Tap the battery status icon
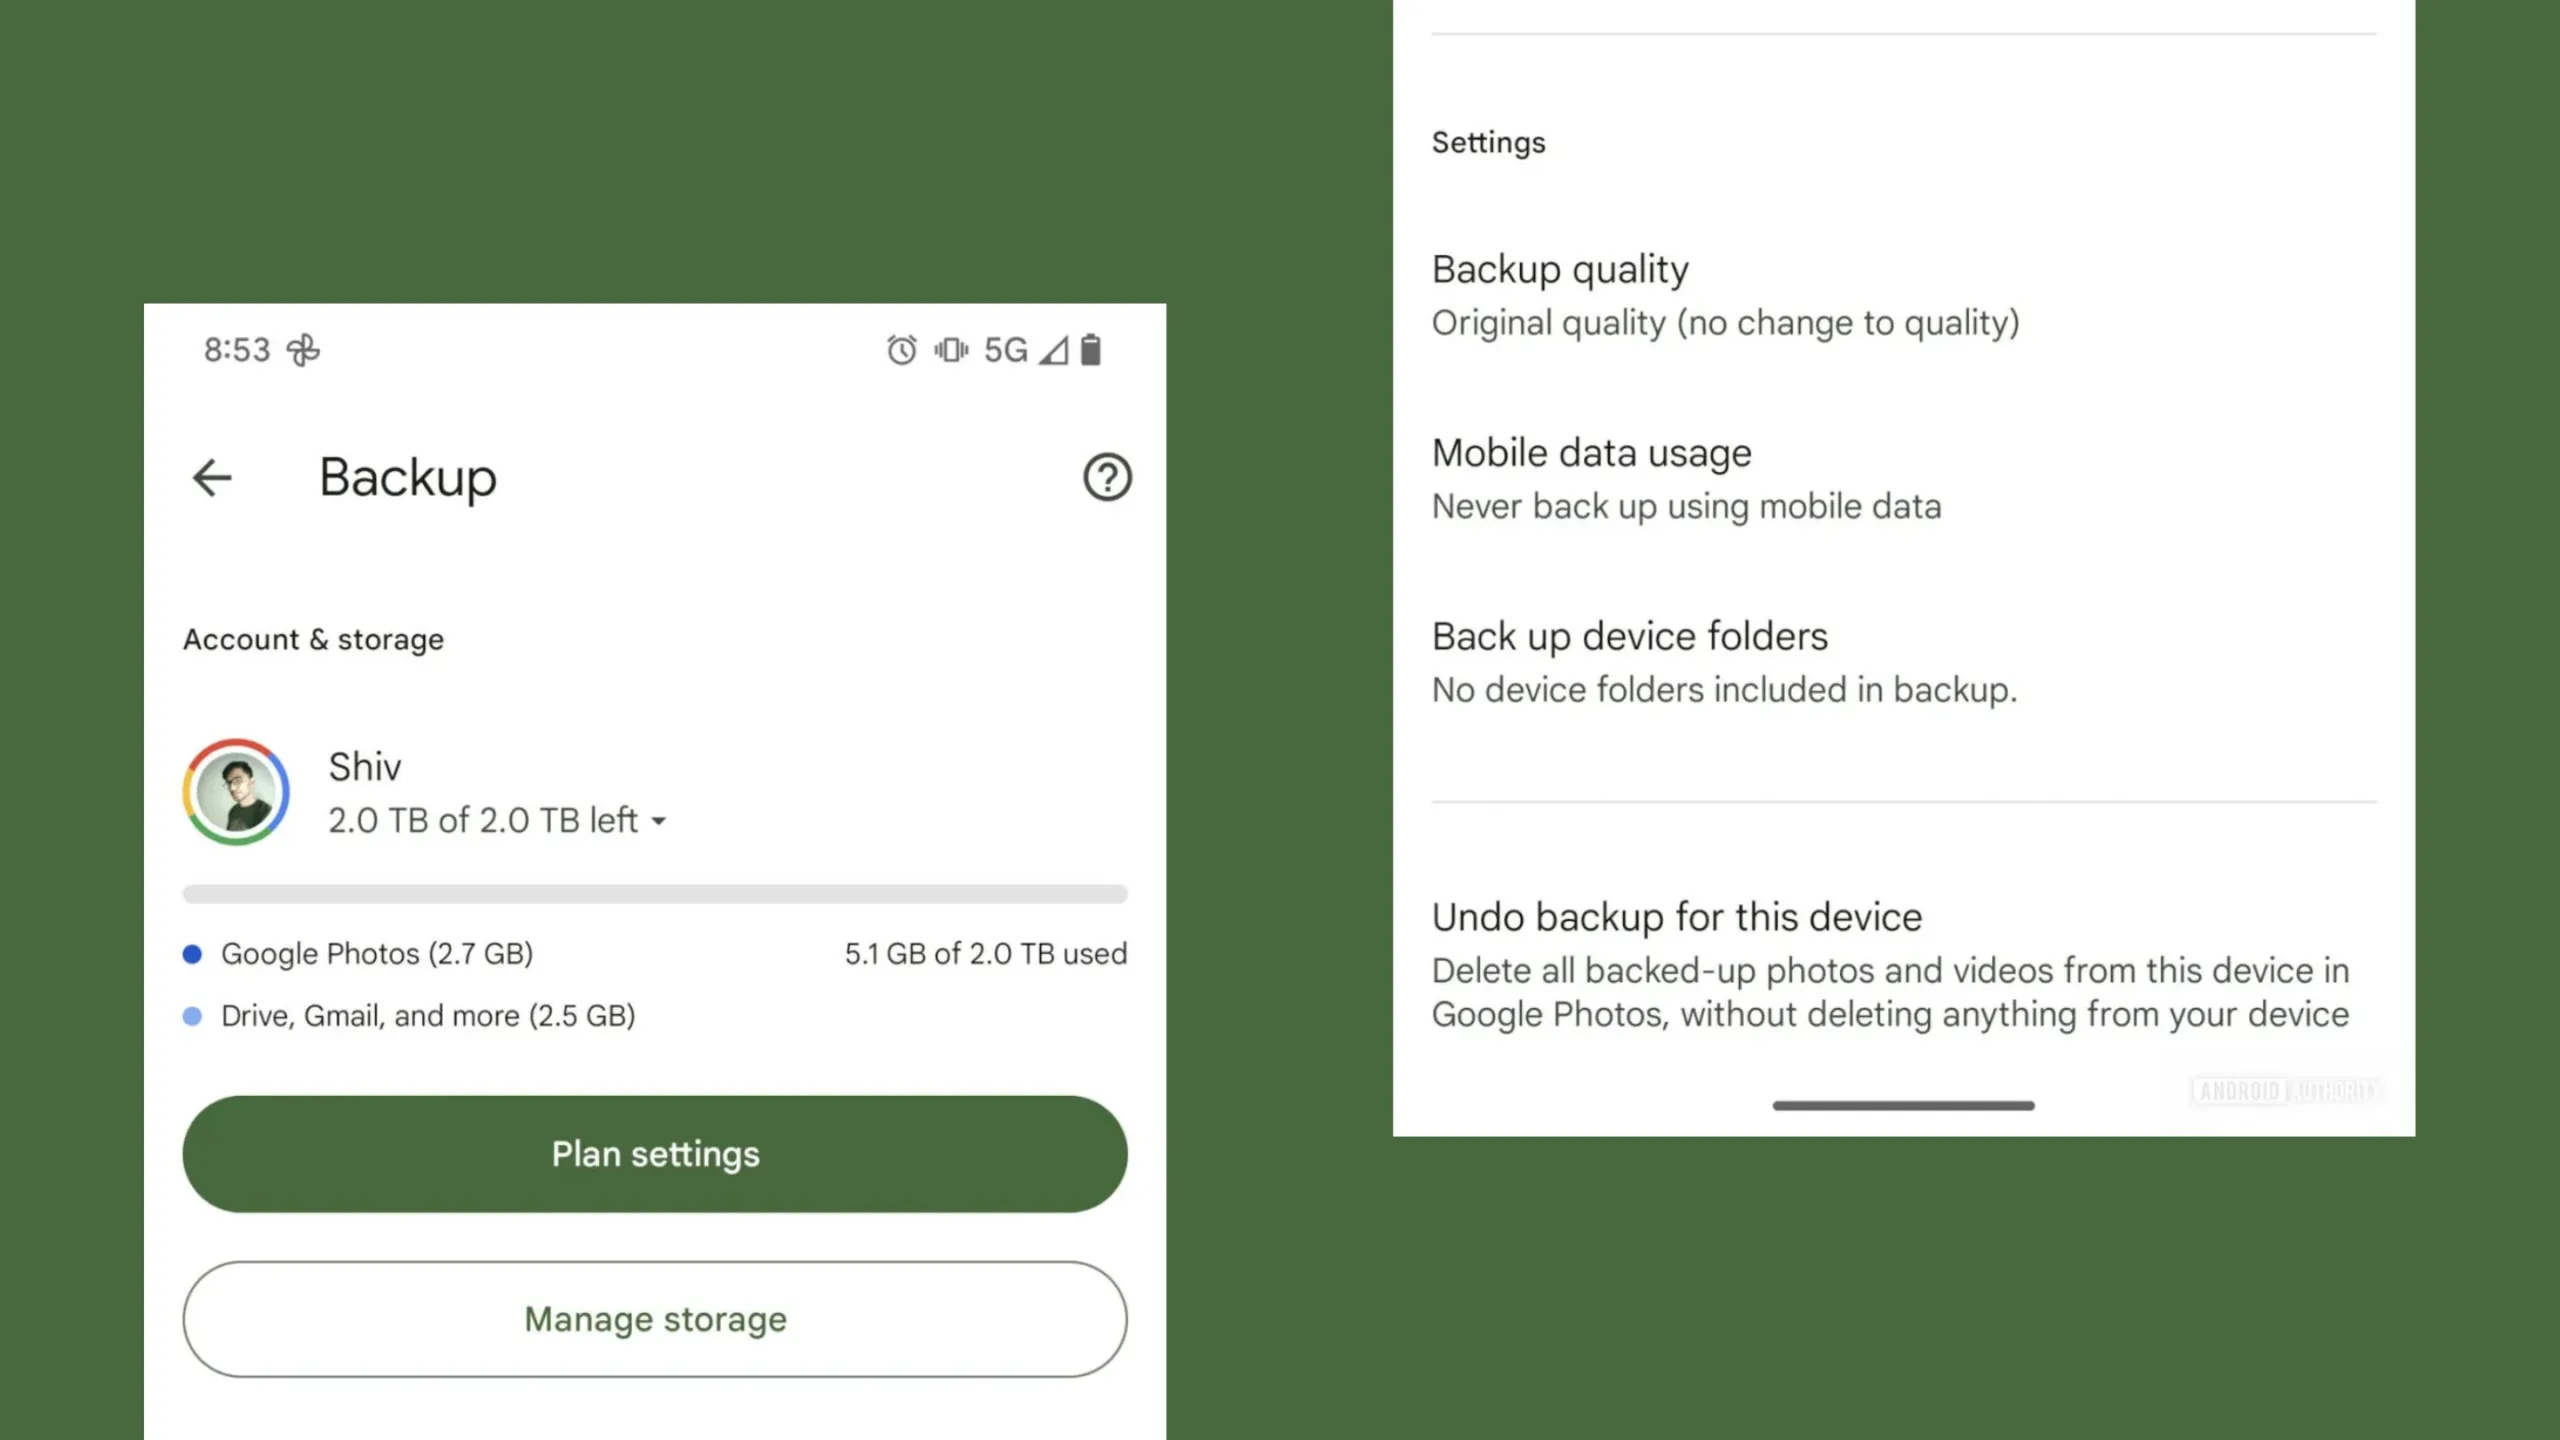Image resolution: width=2560 pixels, height=1440 pixels. pos(1091,350)
